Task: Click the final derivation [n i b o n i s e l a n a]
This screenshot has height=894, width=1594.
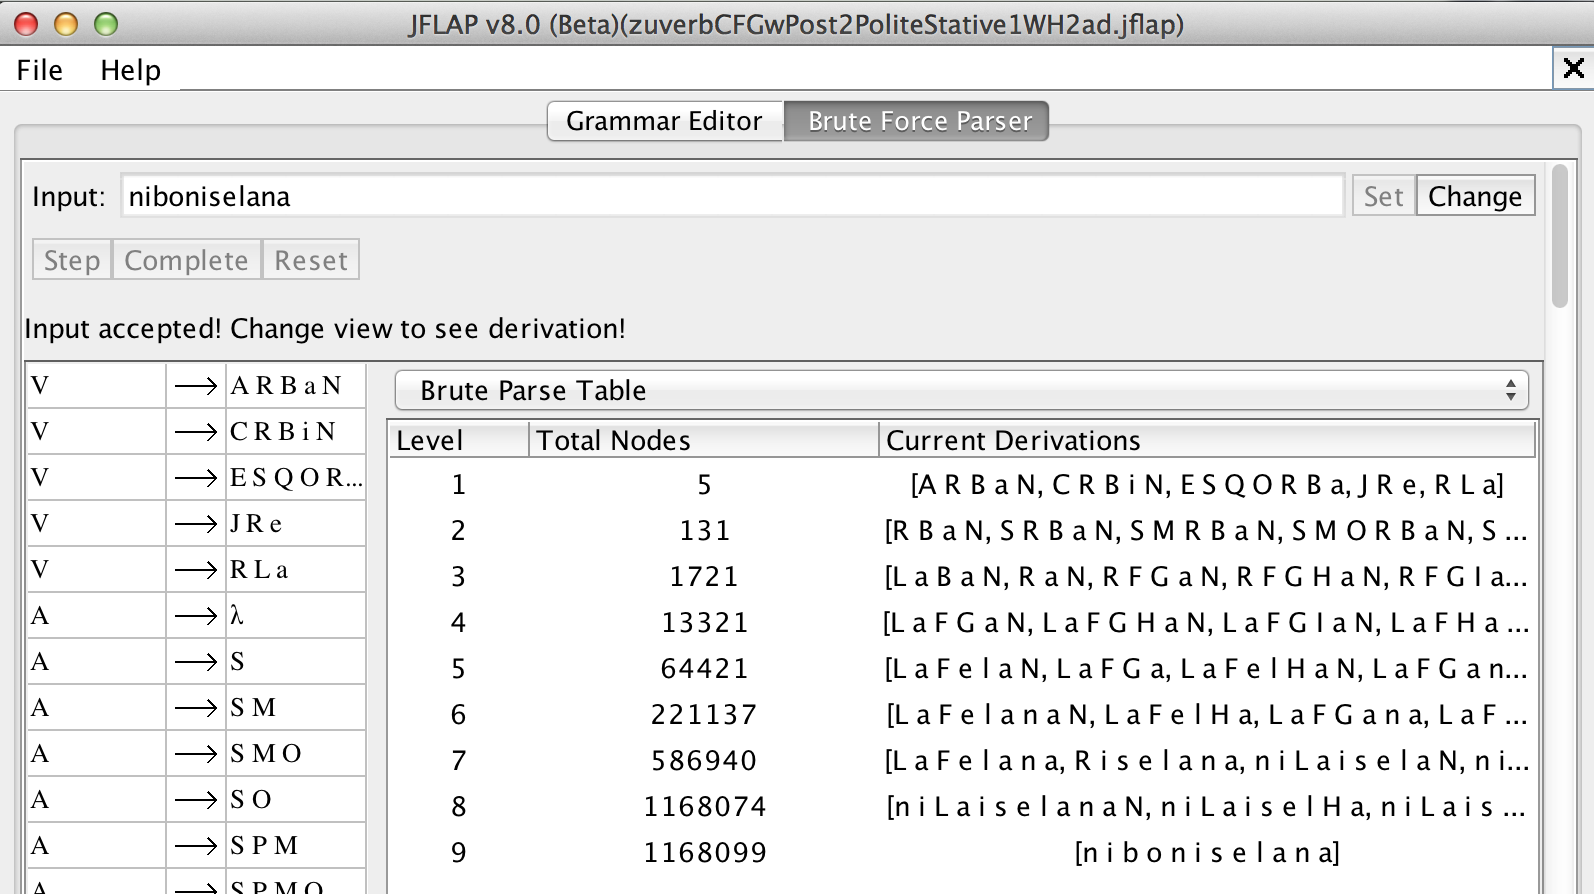Action: pyautogui.click(x=1207, y=853)
